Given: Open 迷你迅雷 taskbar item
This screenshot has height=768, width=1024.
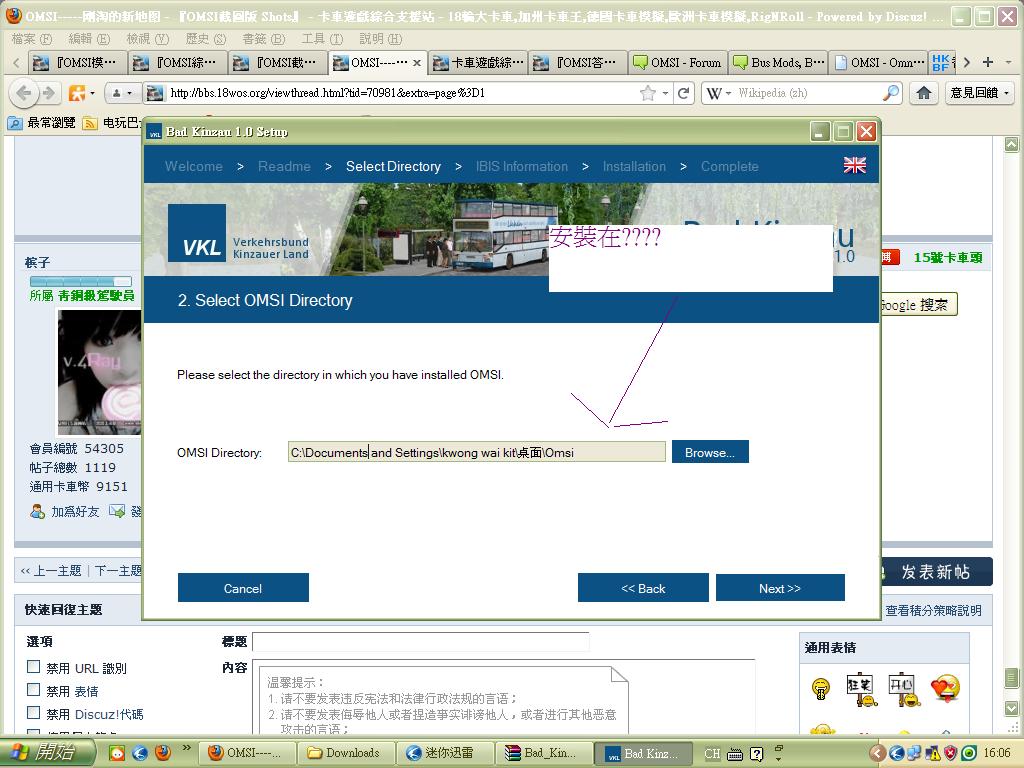Looking at the screenshot, I should pyautogui.click(x=445, y=753).
